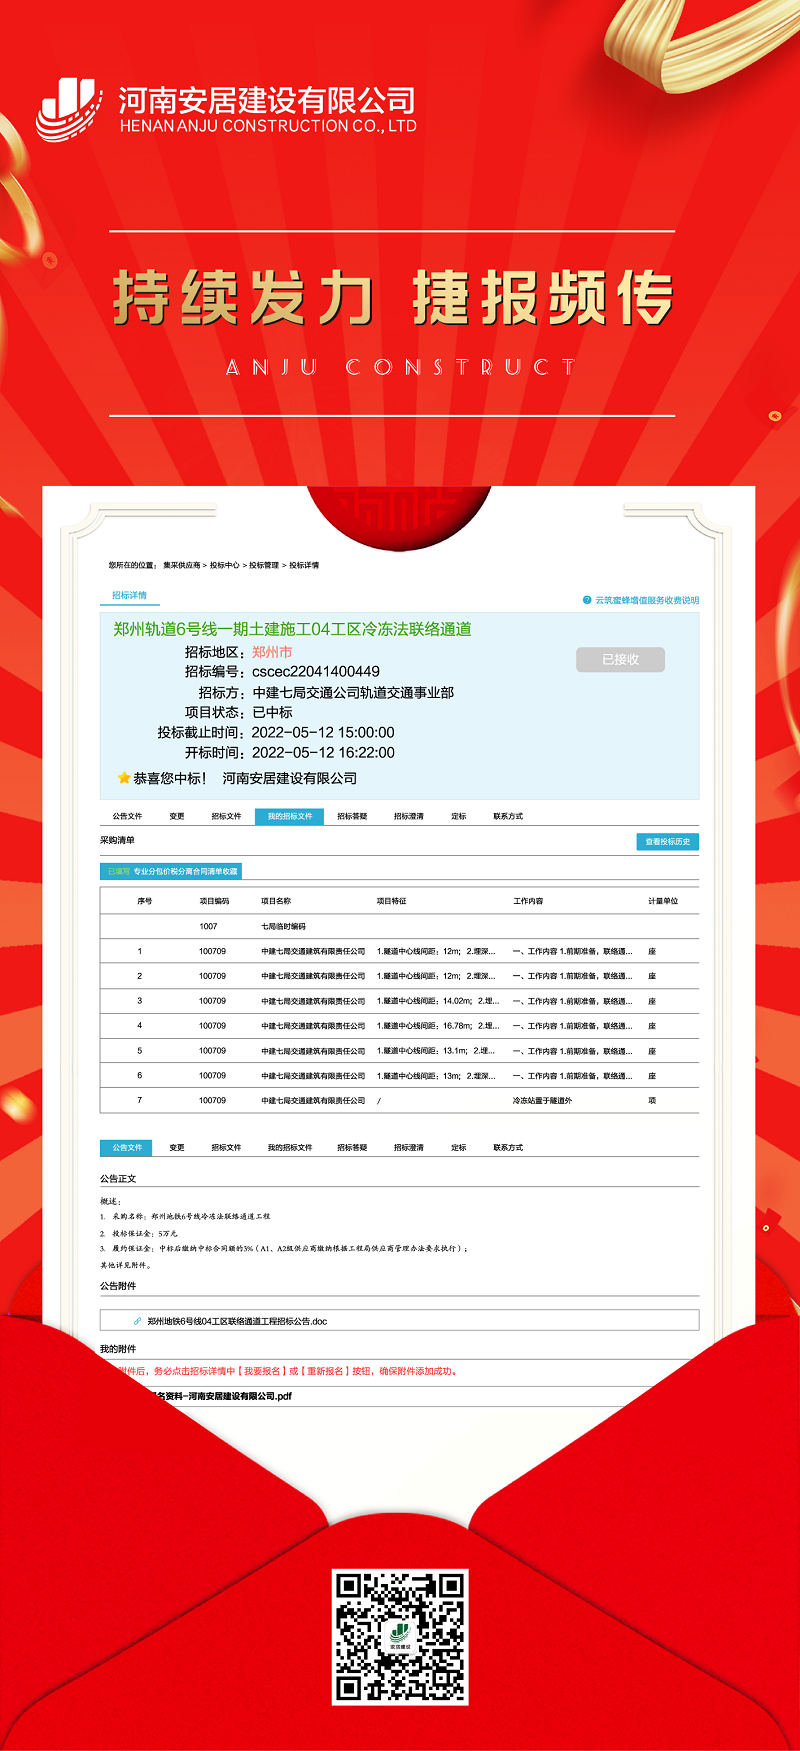
Task: Click 集采供应商 in the breadcrumb
Action: pyautogui.click(x=182, y=565)
